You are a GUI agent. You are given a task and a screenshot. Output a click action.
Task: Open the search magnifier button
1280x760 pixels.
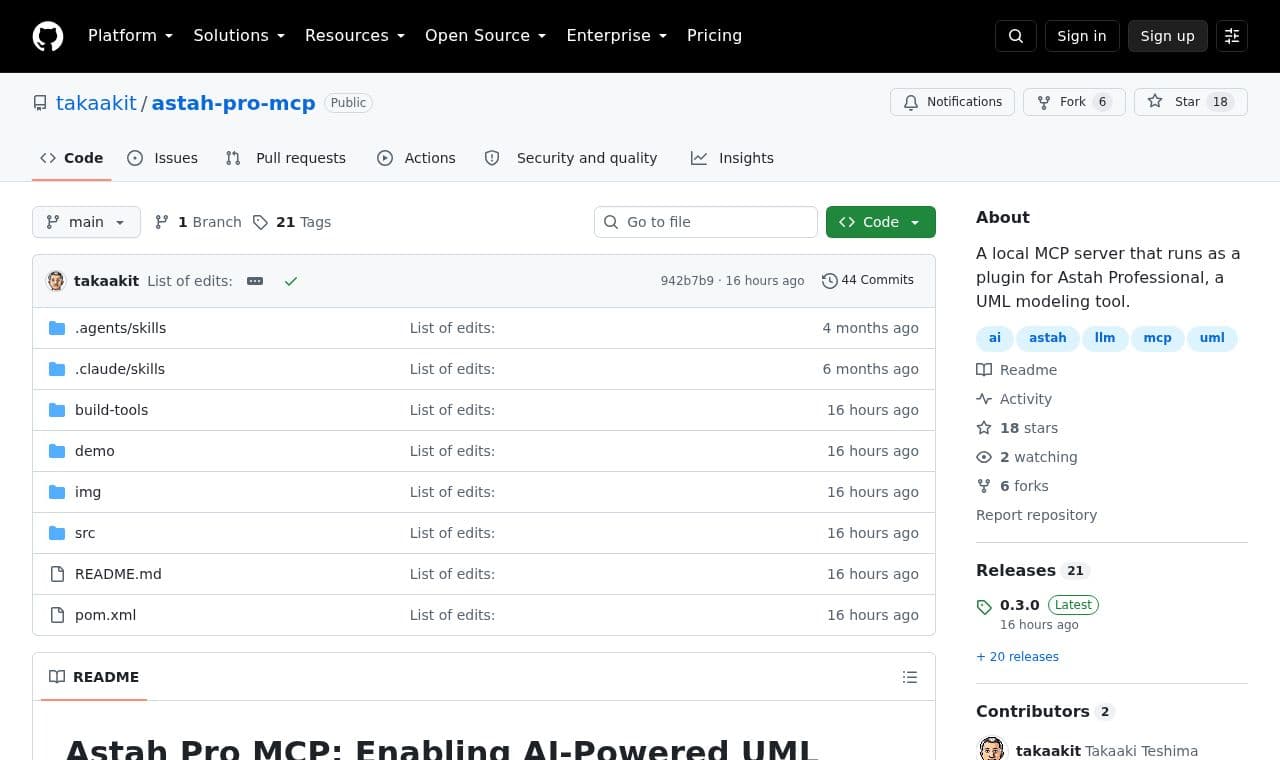1016,36
